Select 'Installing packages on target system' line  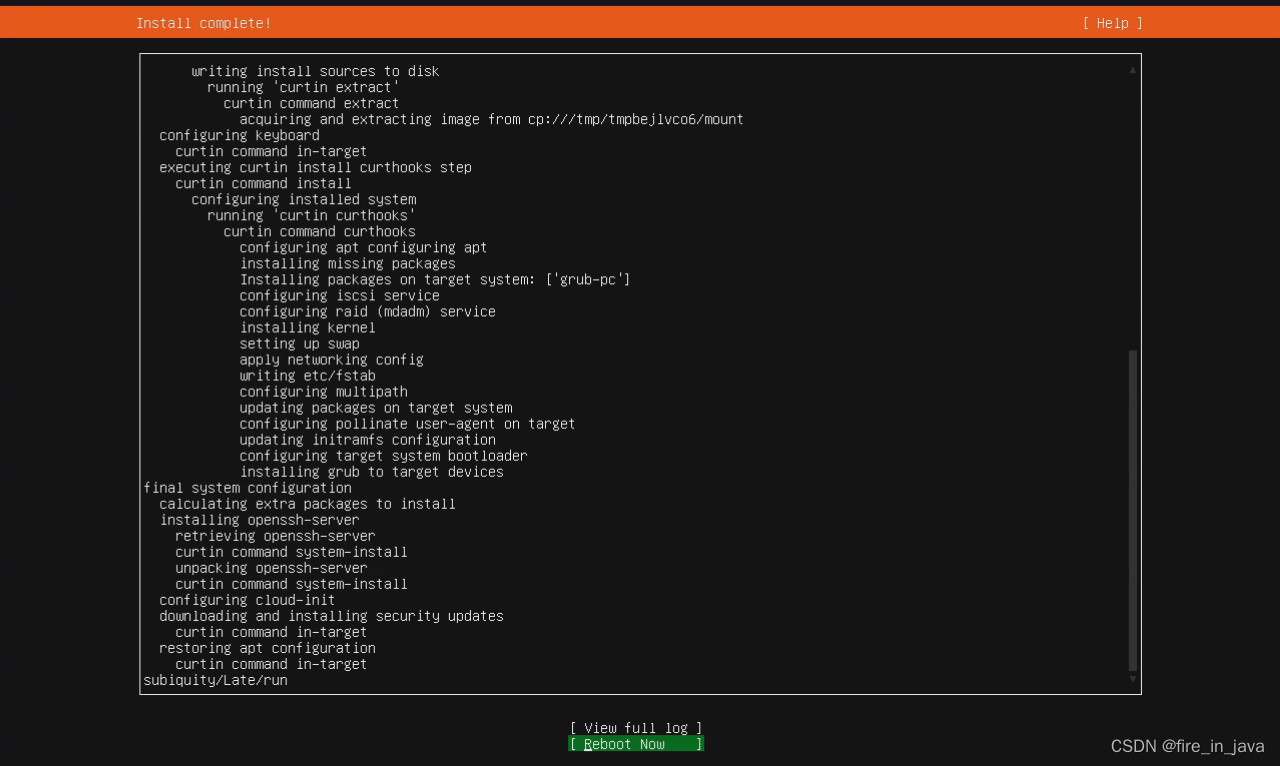click(436, 279)
